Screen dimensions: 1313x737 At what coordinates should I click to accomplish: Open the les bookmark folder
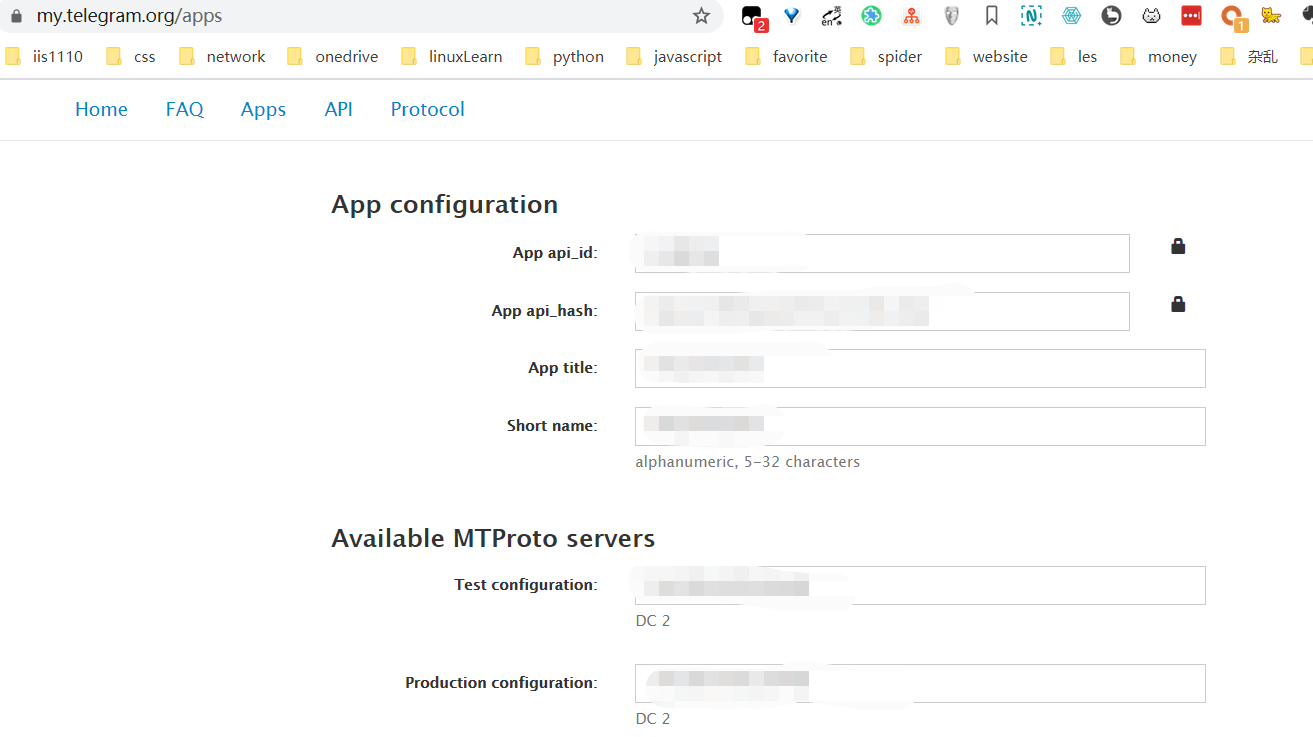pos(1074,57)
